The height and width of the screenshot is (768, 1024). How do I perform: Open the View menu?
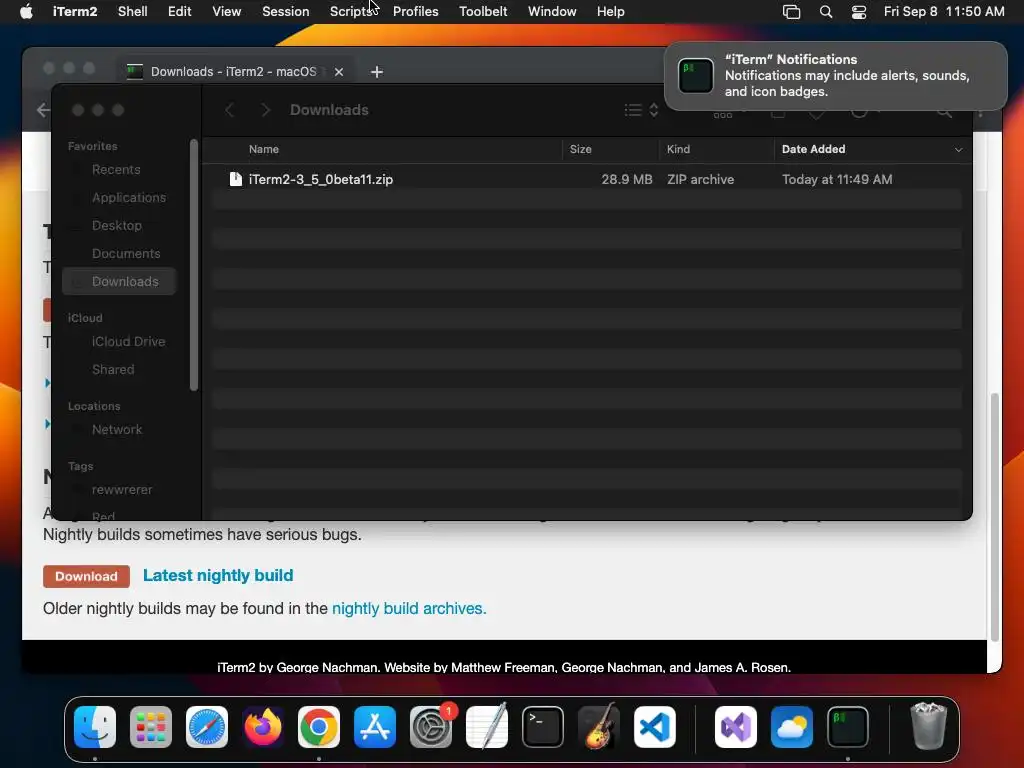point(227,12)
